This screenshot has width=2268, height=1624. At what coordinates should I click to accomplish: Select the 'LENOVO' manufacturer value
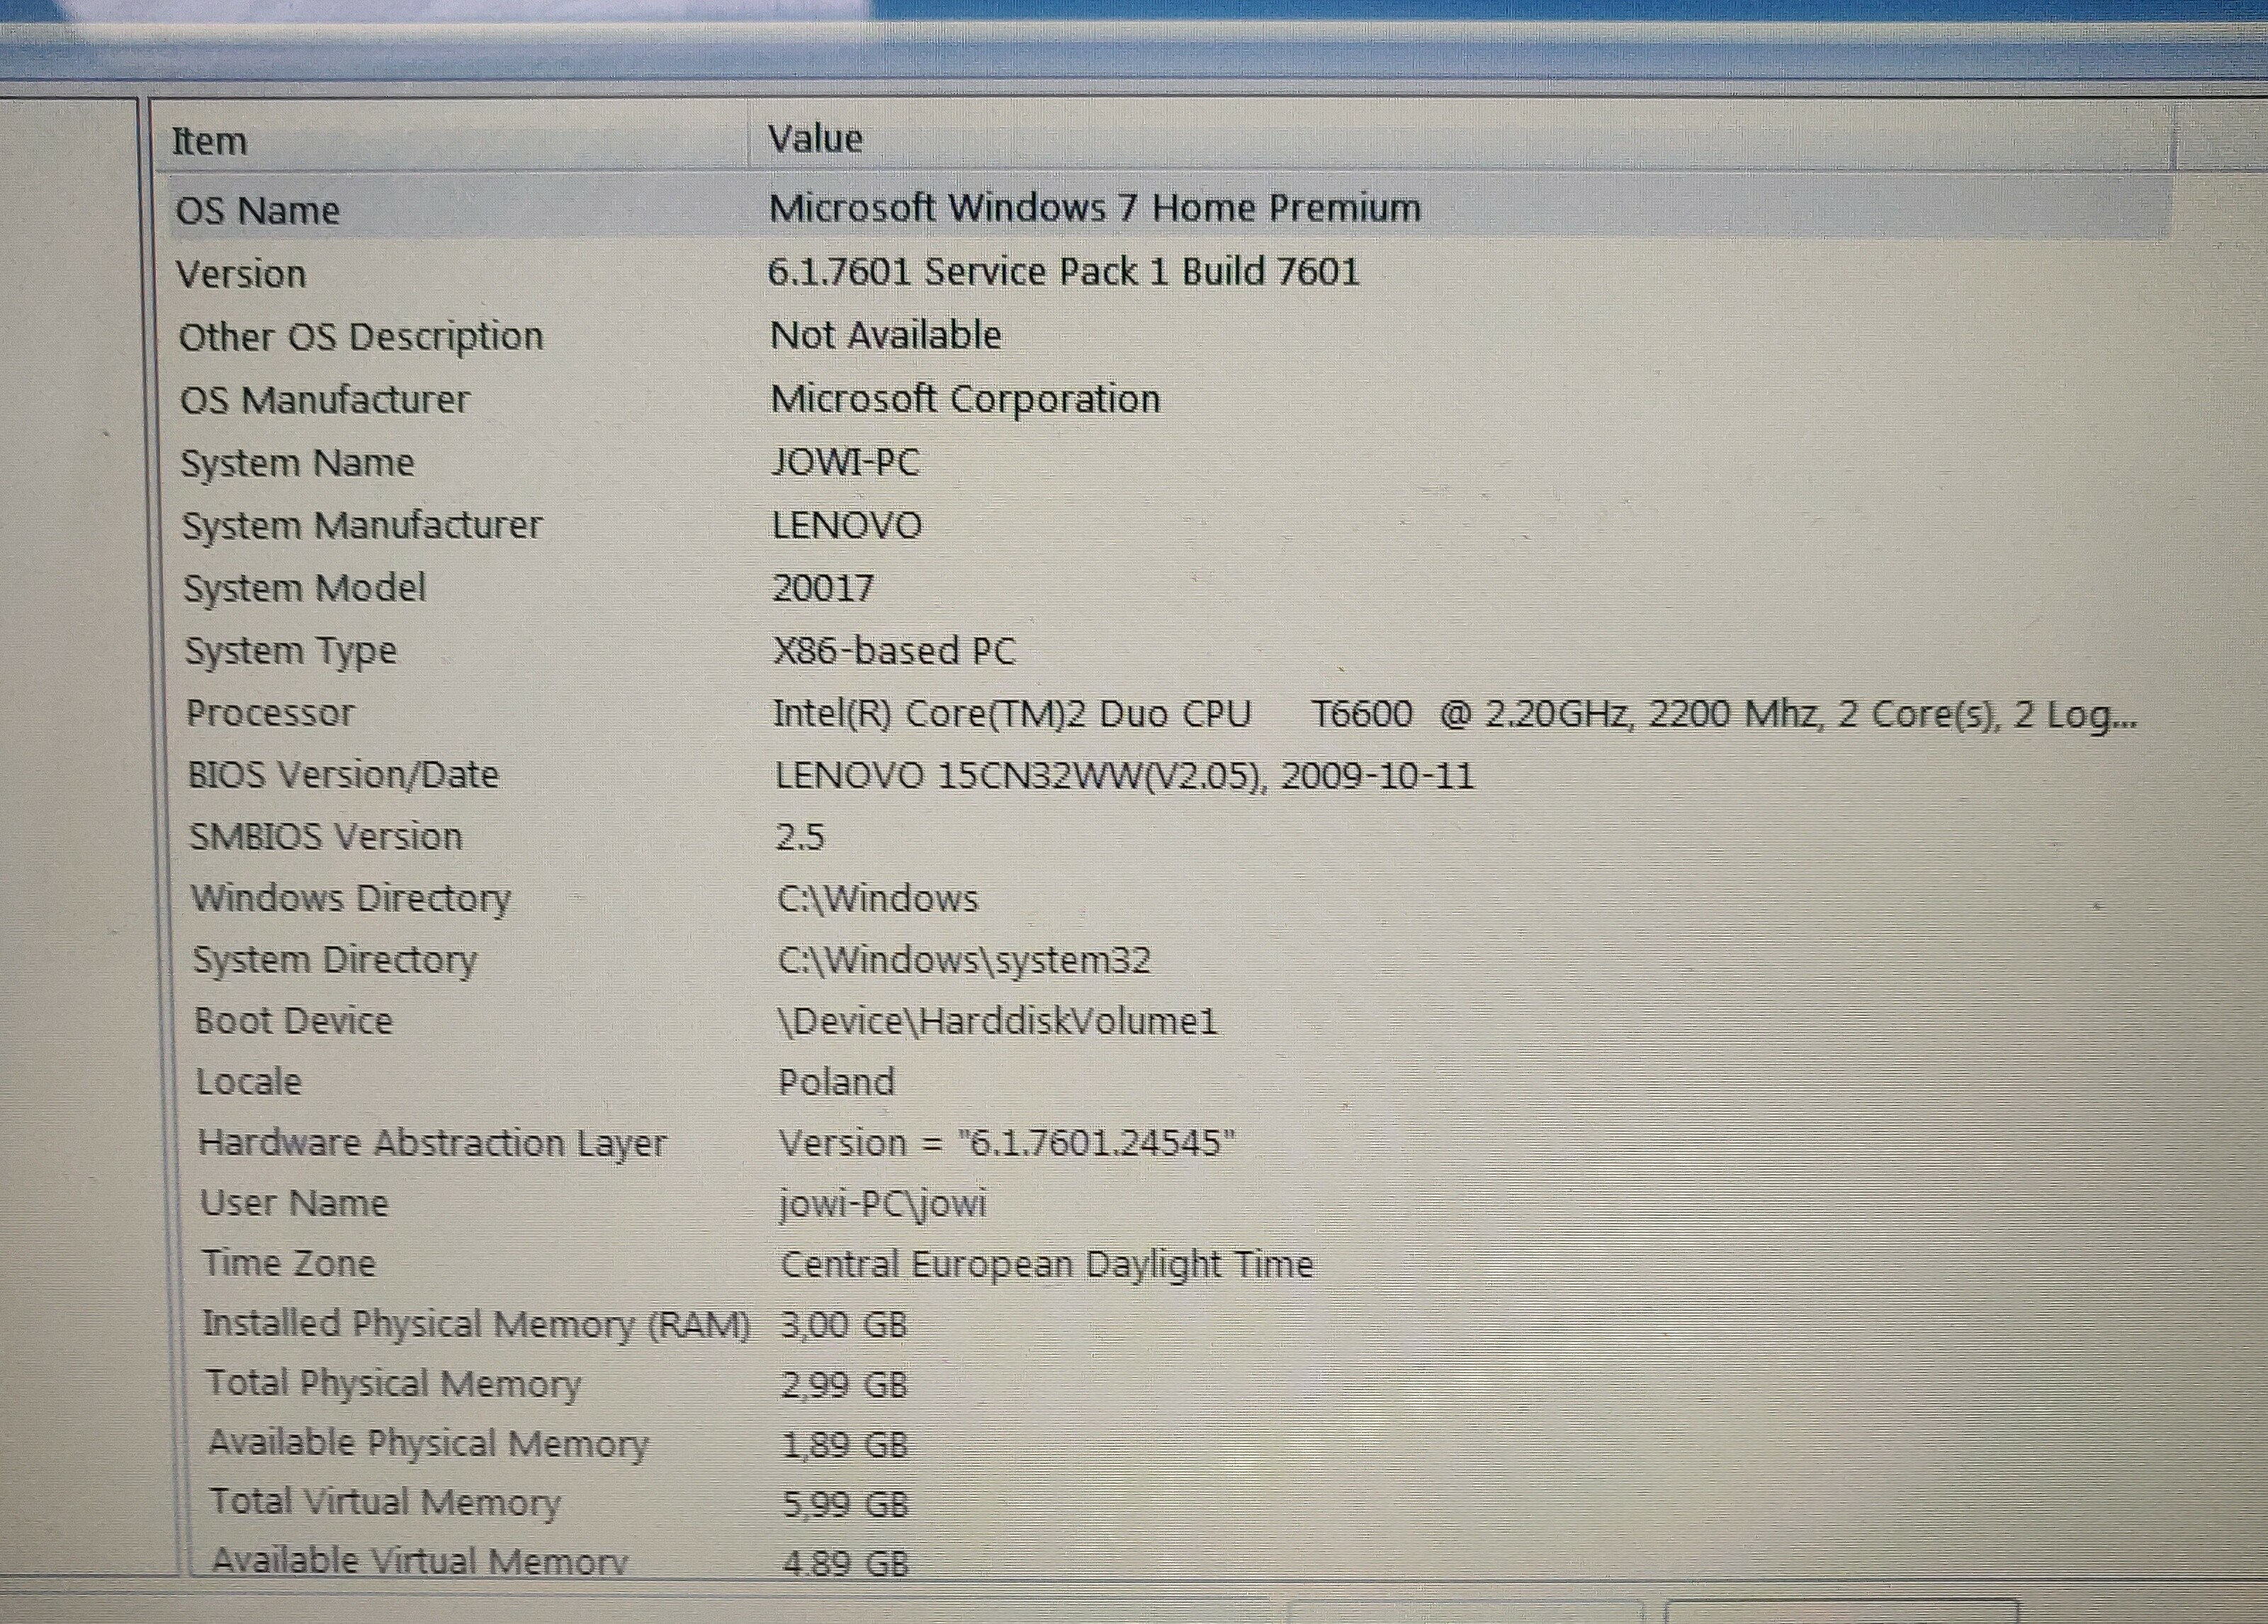tap(846, 525)
